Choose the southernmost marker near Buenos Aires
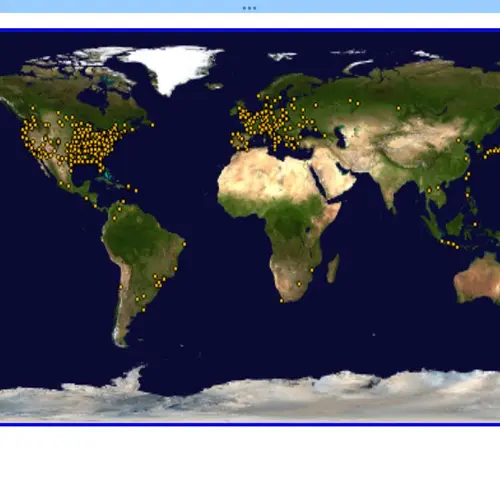 click(x=143, y=310)
